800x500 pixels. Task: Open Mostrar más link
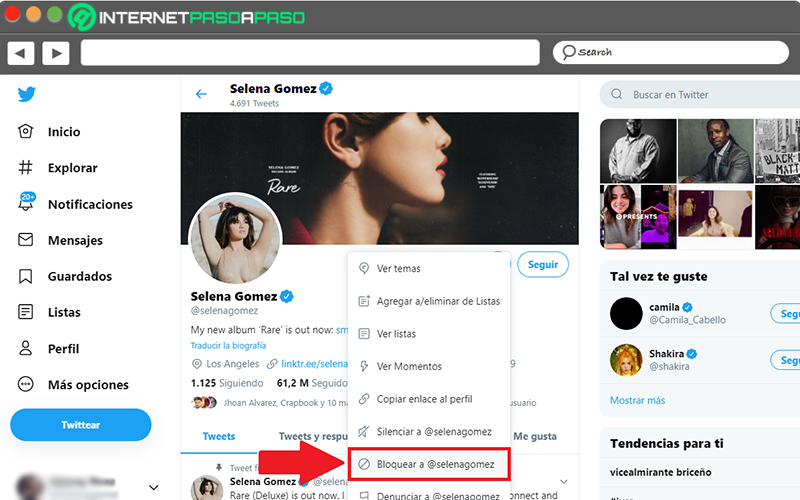coord(637,401)
